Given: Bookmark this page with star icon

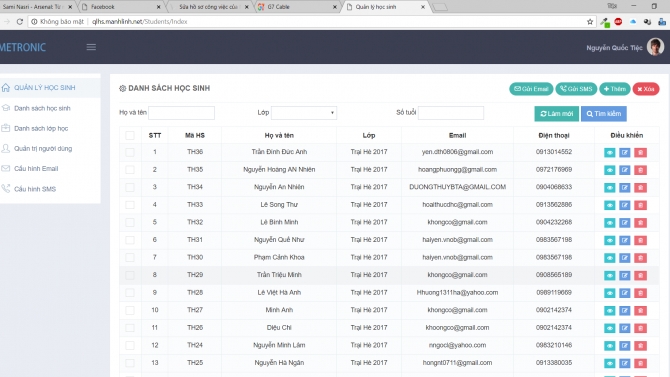Looking at the screenshot, I should pyautogui.click(x=590, y=21).
